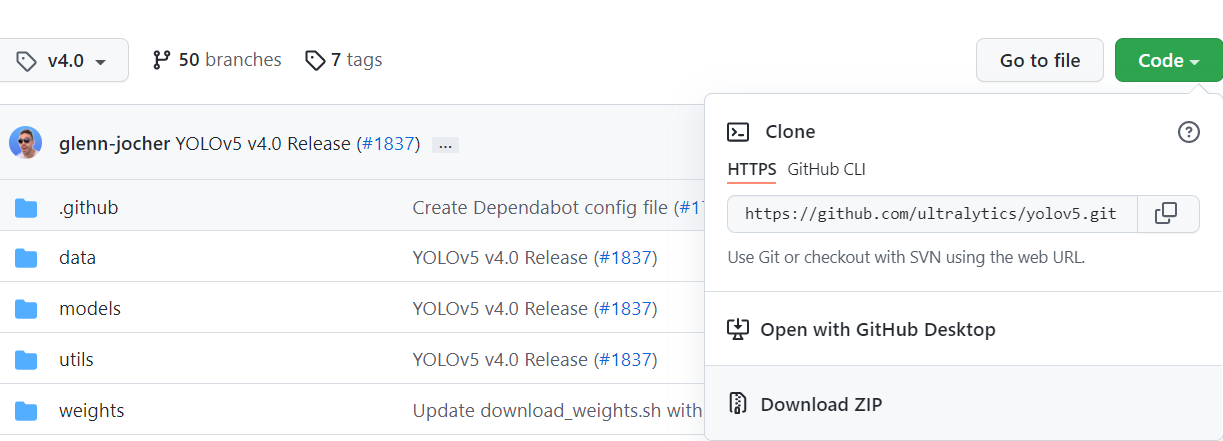Open glenn-jocher's avatar image
Image resolution: width=1223 pixels, height=441 pixels.
pyautogui.click(x=26, y=143)
